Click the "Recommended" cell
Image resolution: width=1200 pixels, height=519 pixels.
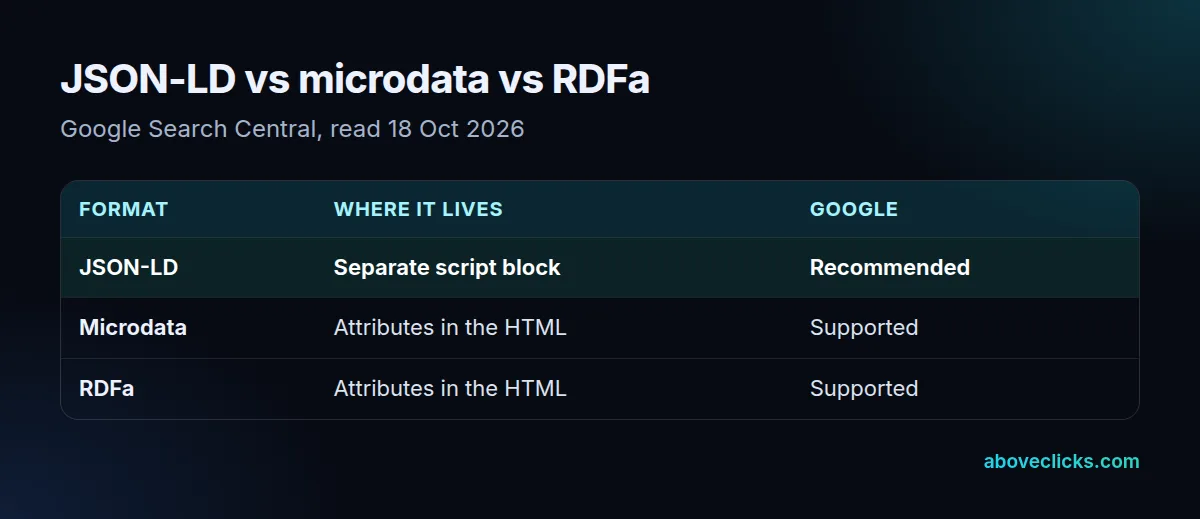click(890, 268)
